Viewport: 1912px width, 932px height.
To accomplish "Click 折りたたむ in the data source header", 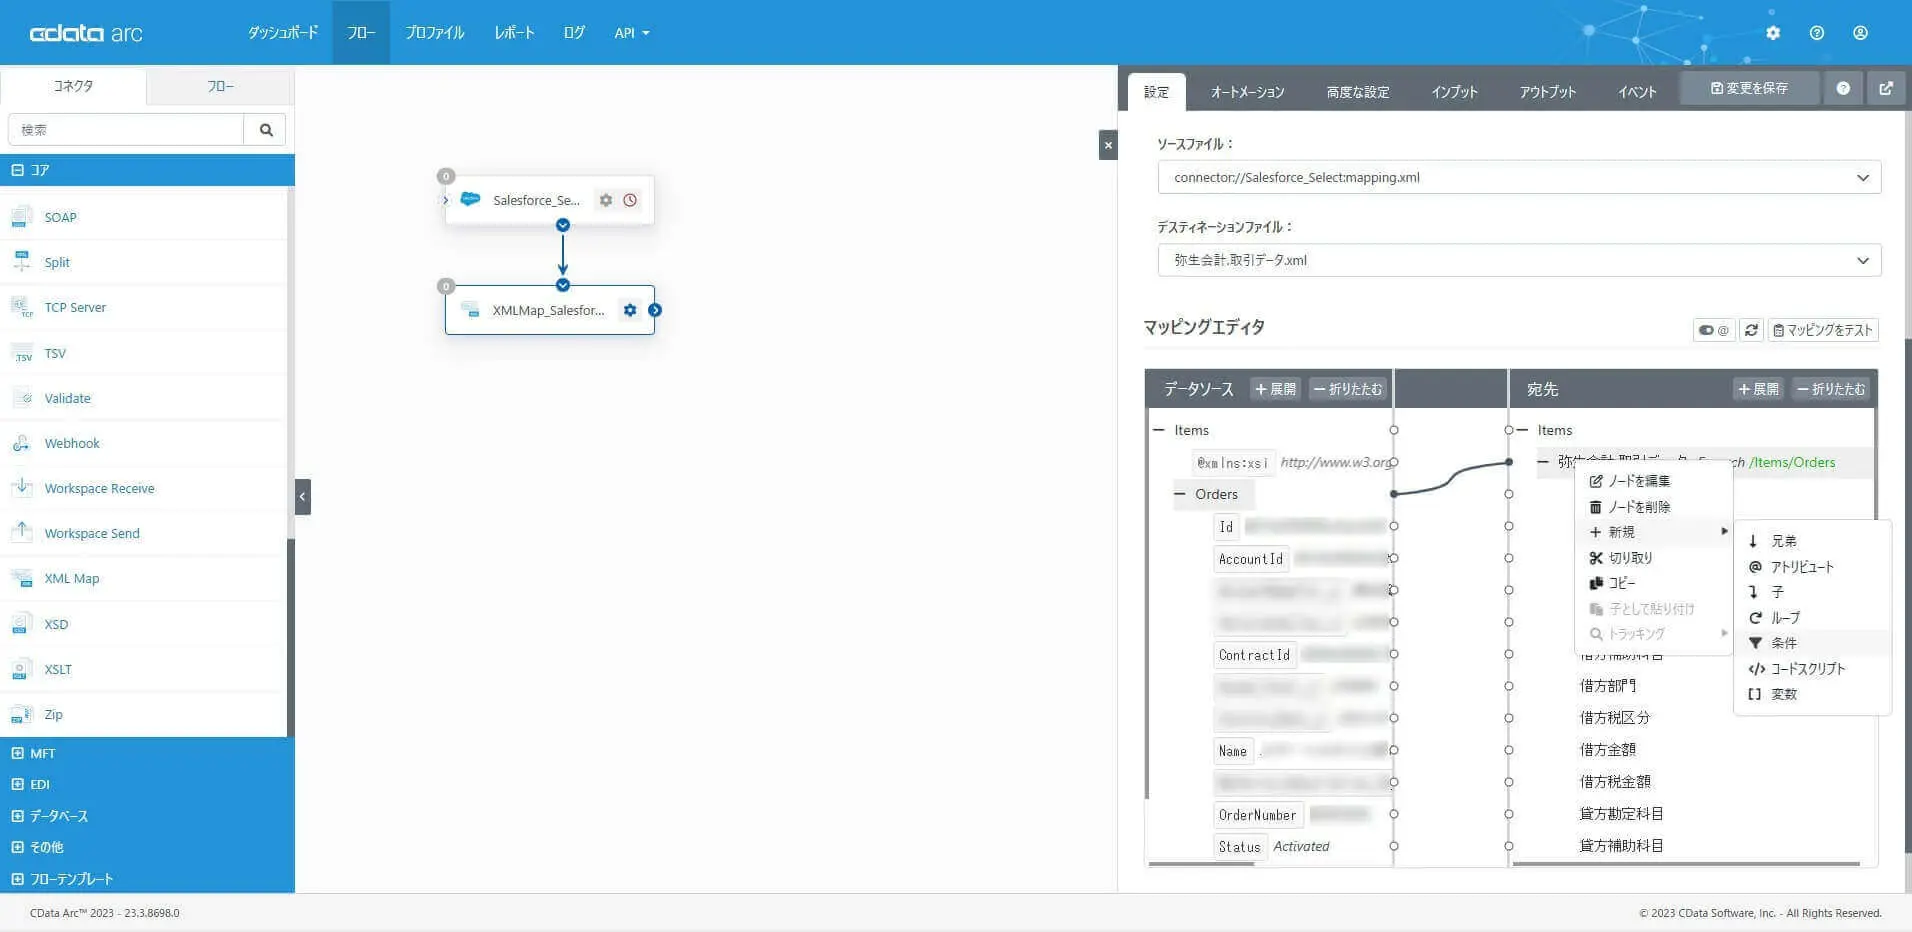I will pyautogui.click(x=1348, y=389).
